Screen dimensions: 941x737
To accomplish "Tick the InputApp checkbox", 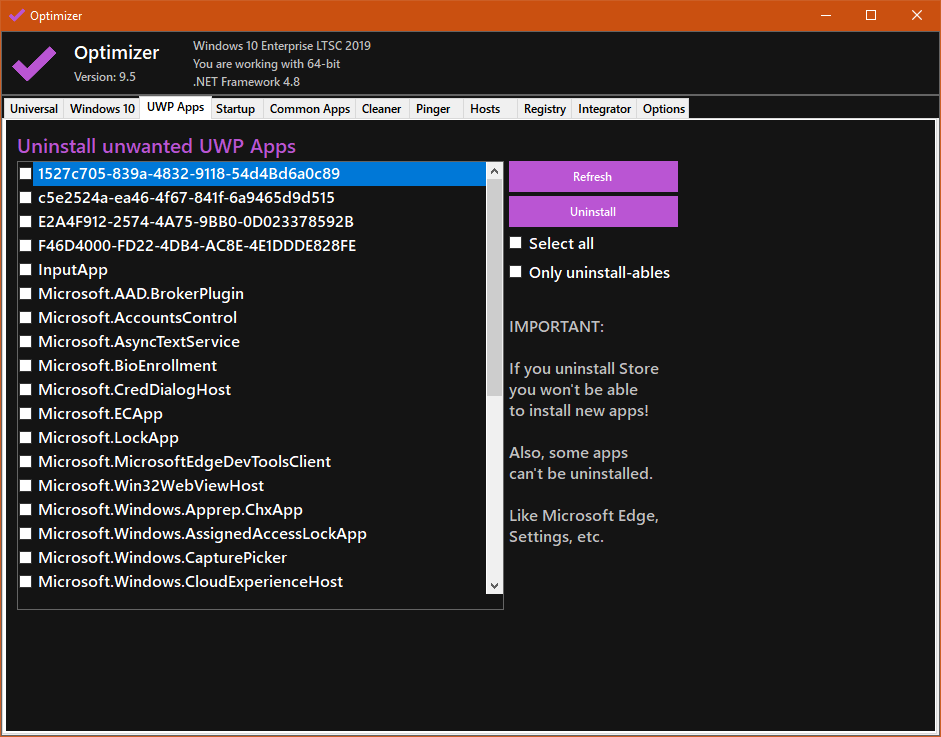I will point(27,270).
